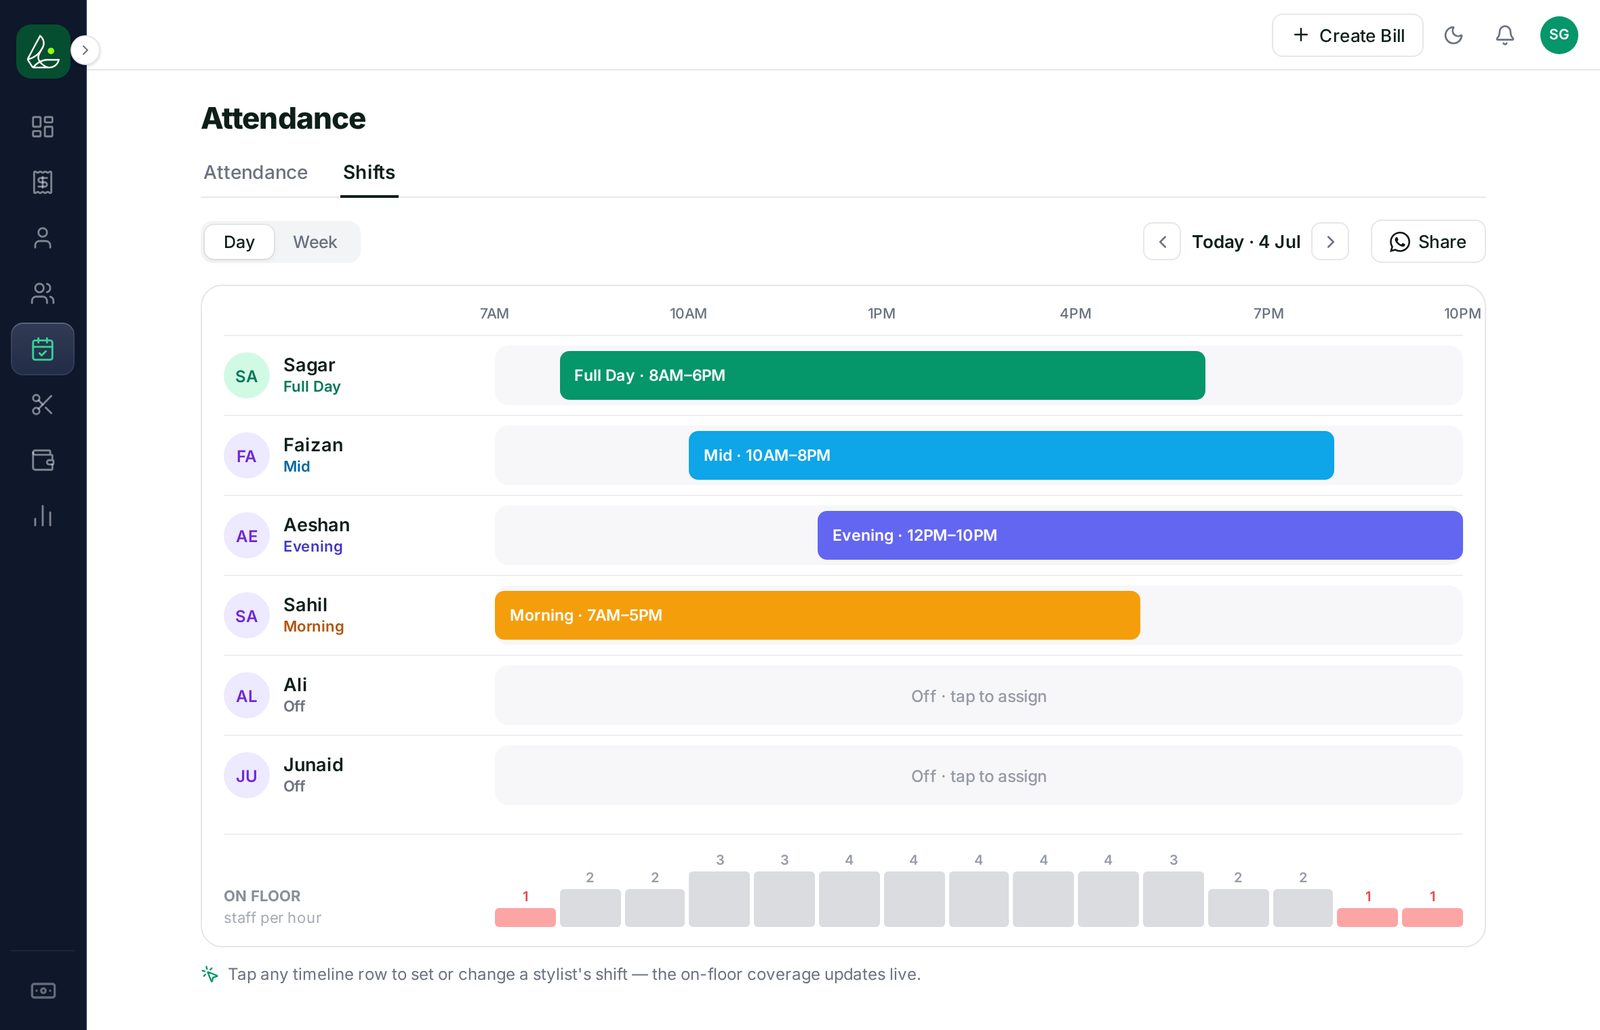Click Junaid's JU avatar
The height and width of the screenshot is (1030, 1600).
246,776
